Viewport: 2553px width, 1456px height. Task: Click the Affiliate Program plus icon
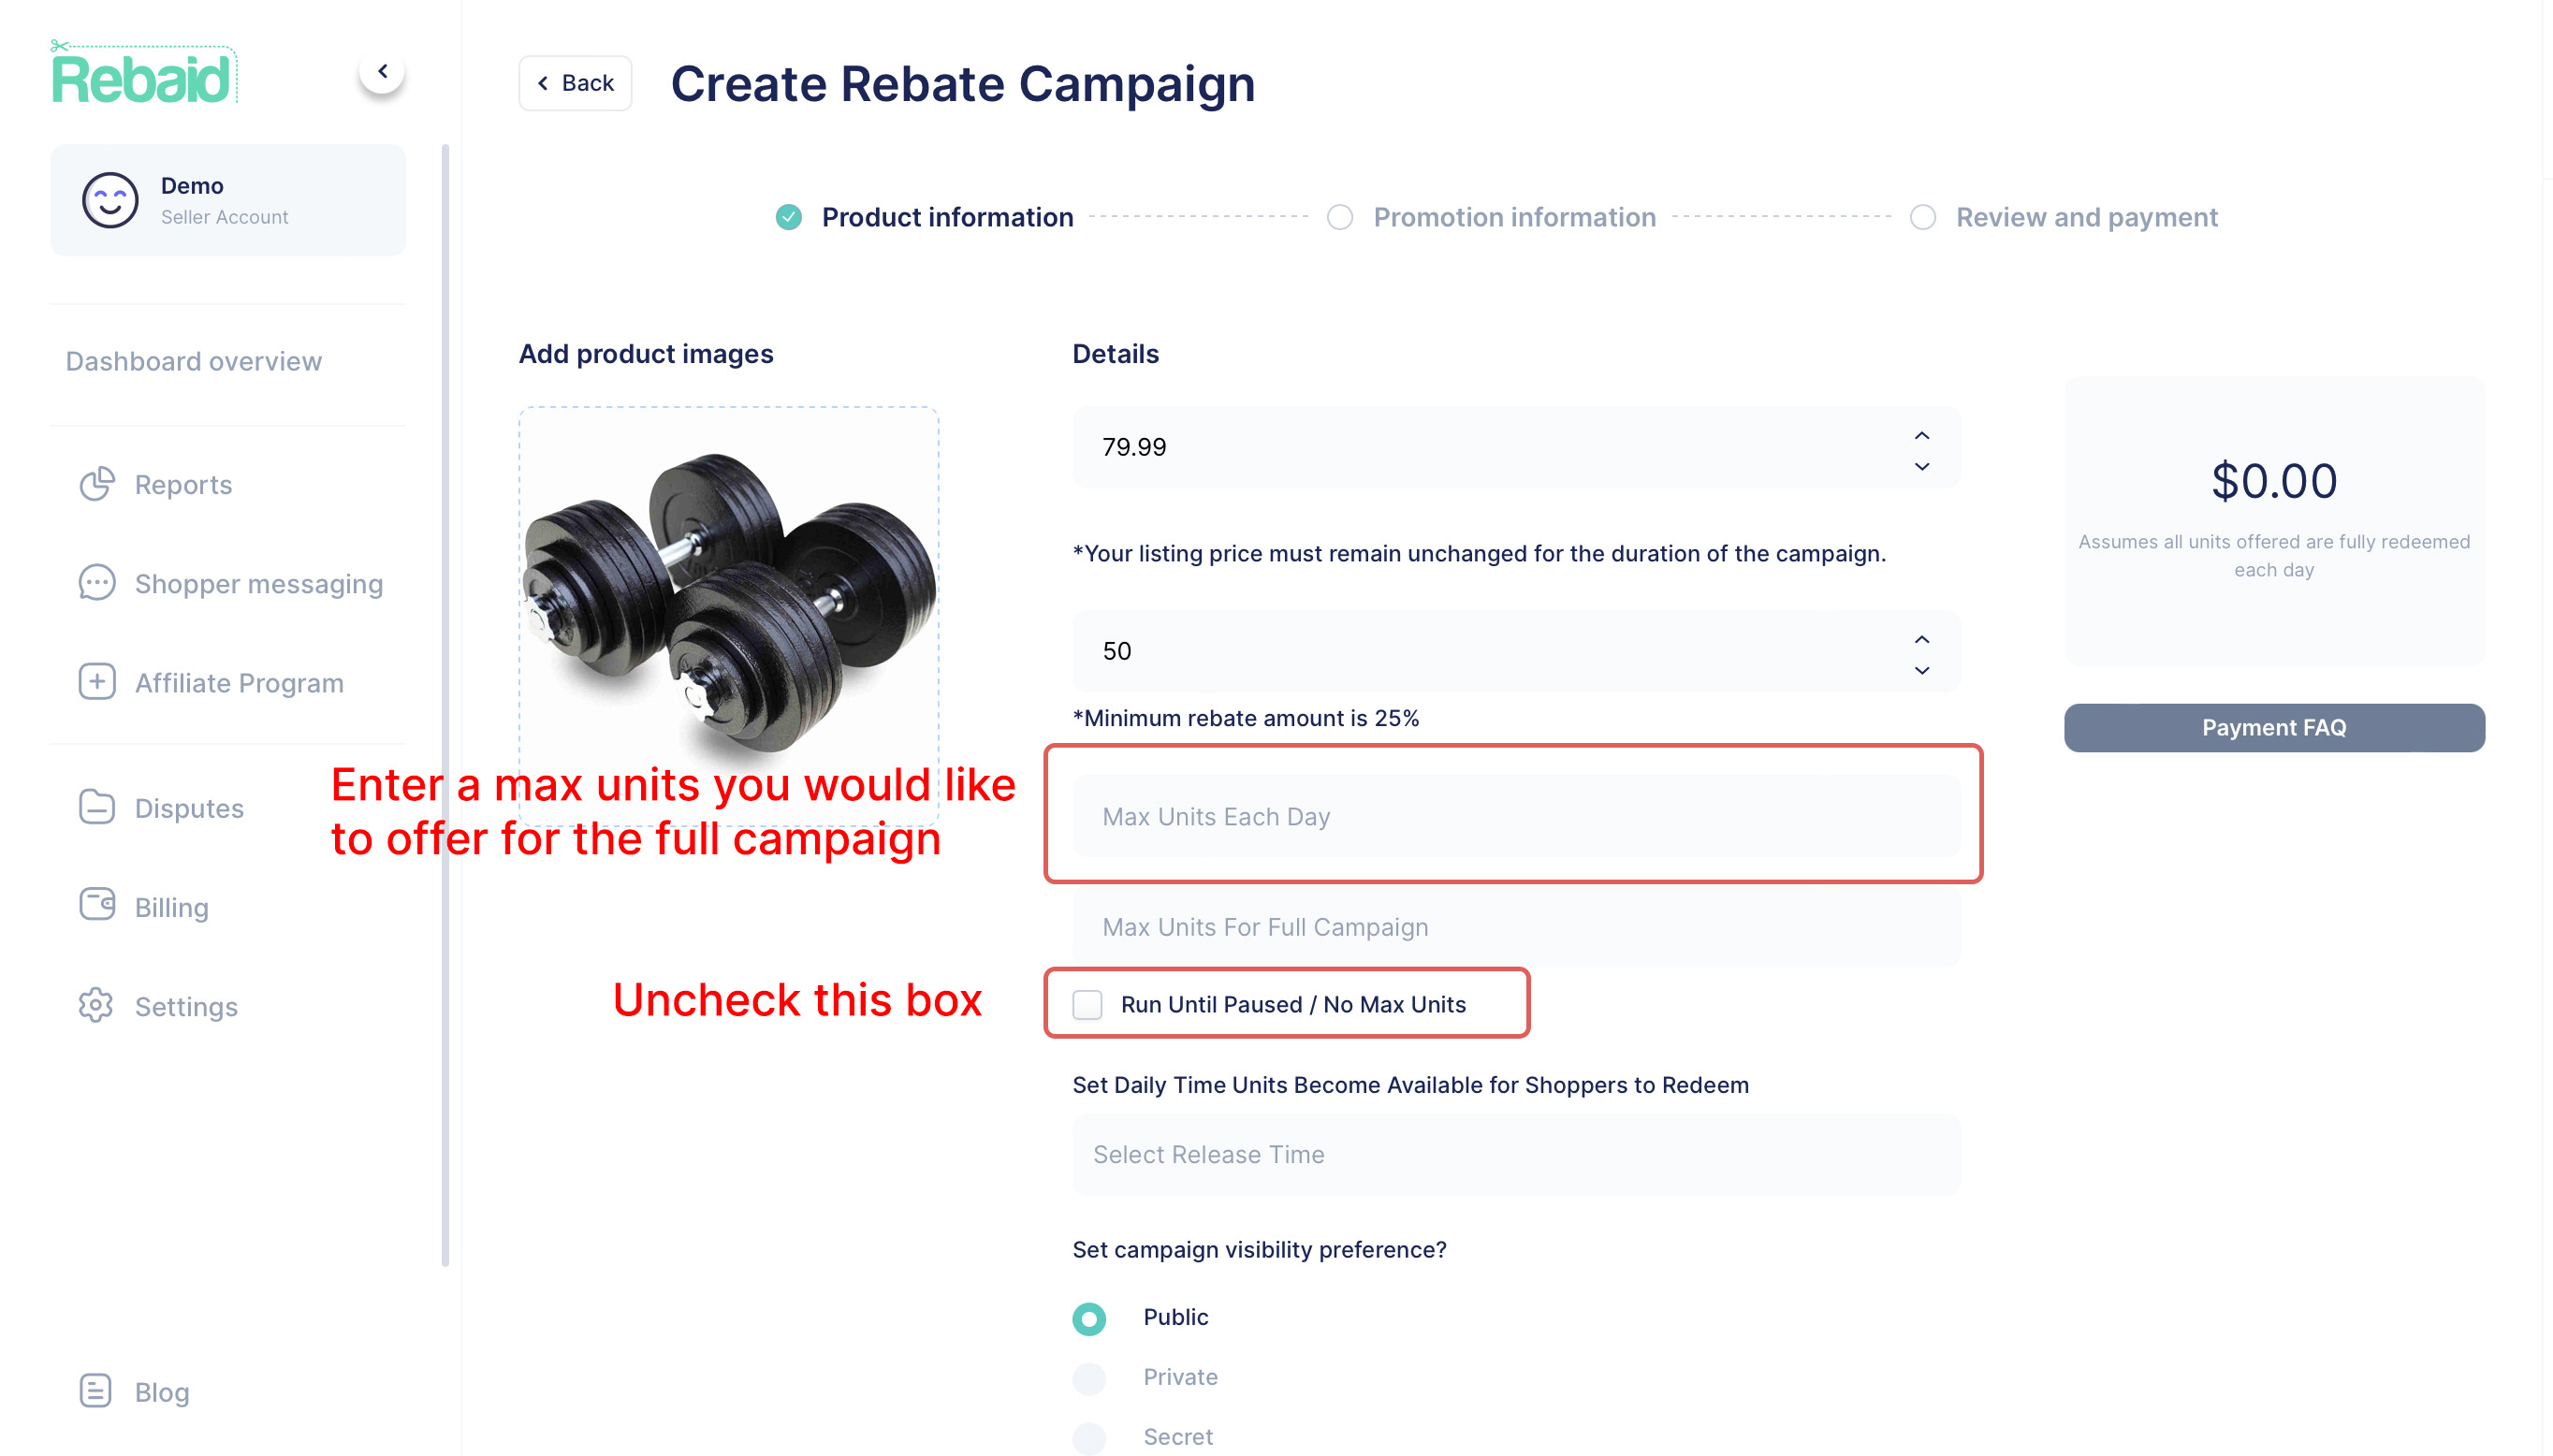coord(97,682)
